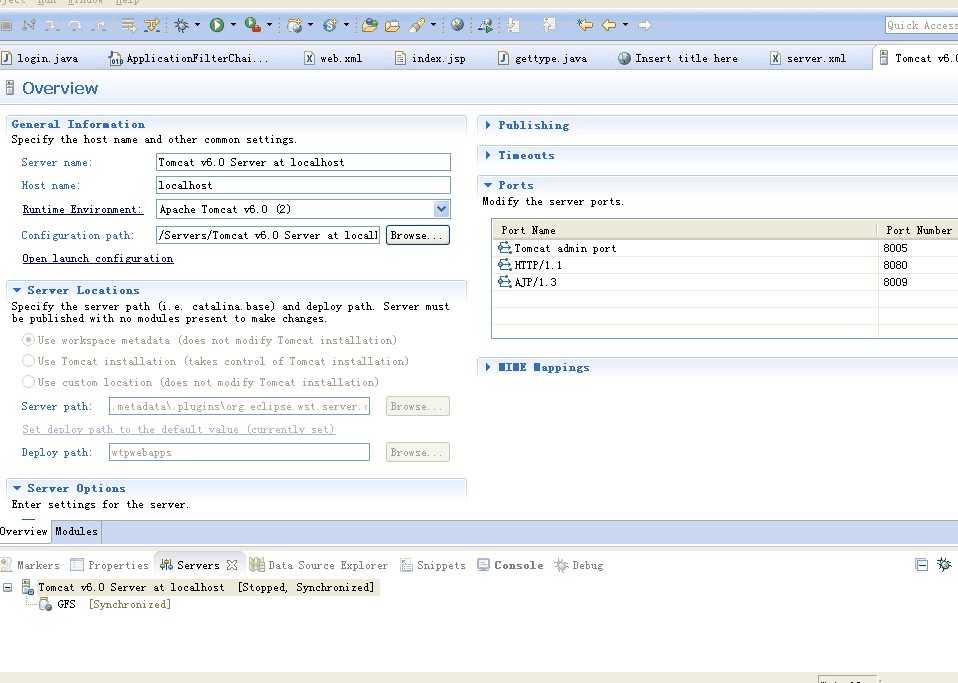Click Set deploy path to default link
This screenshot has width=958, height=683.
(178, 429)
